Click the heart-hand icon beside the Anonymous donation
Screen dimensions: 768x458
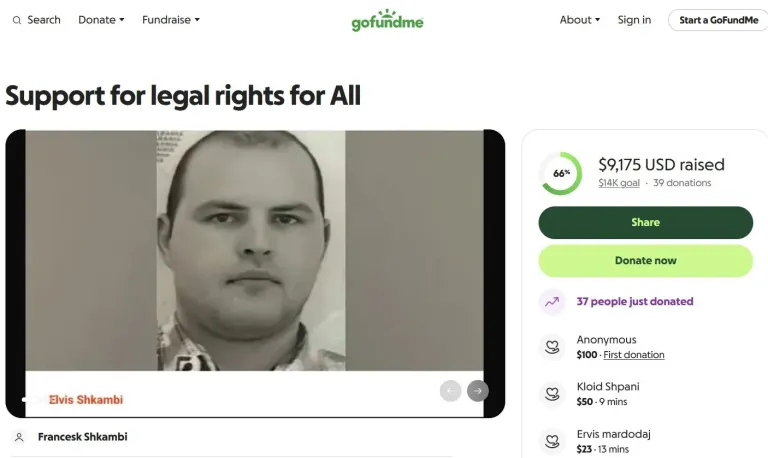pyautogui.click(x=552, y=347)
